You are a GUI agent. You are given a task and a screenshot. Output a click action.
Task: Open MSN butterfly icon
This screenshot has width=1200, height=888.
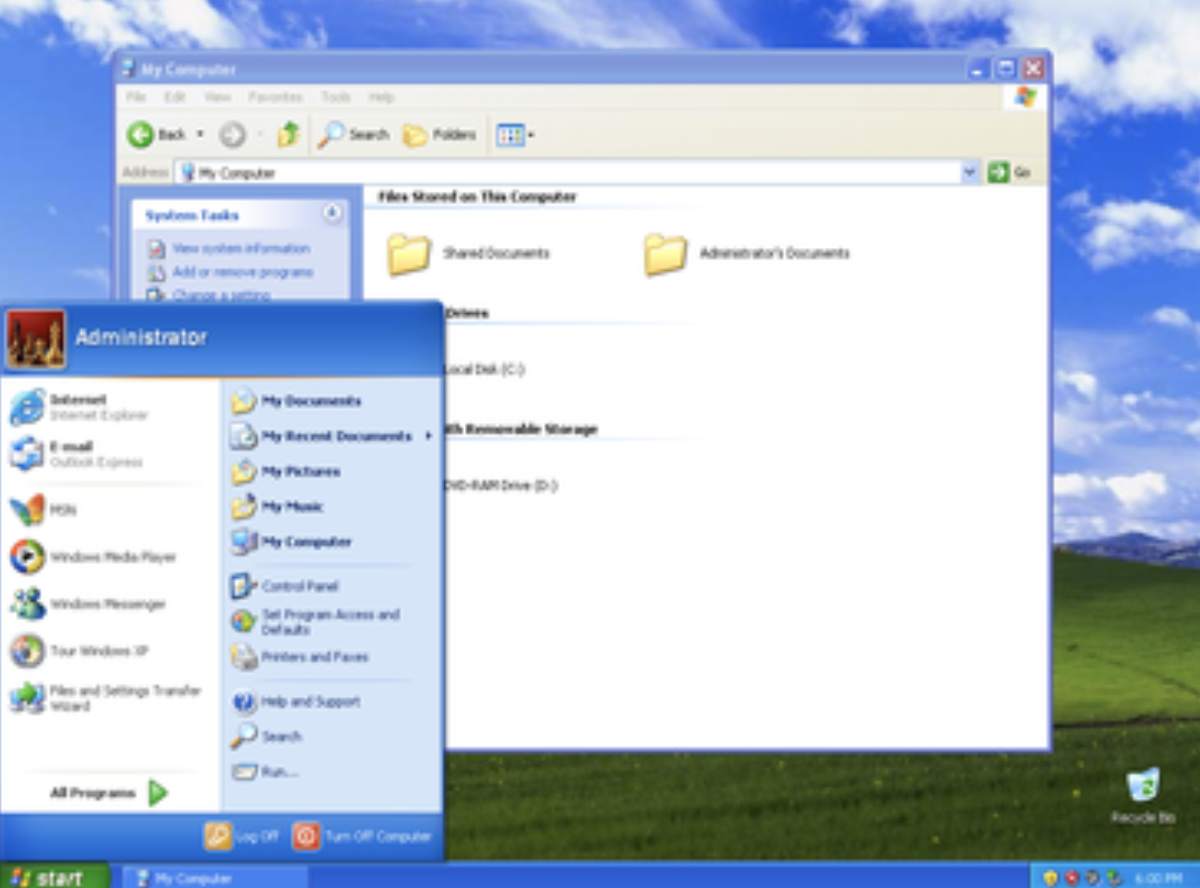[x=27, y=509]
